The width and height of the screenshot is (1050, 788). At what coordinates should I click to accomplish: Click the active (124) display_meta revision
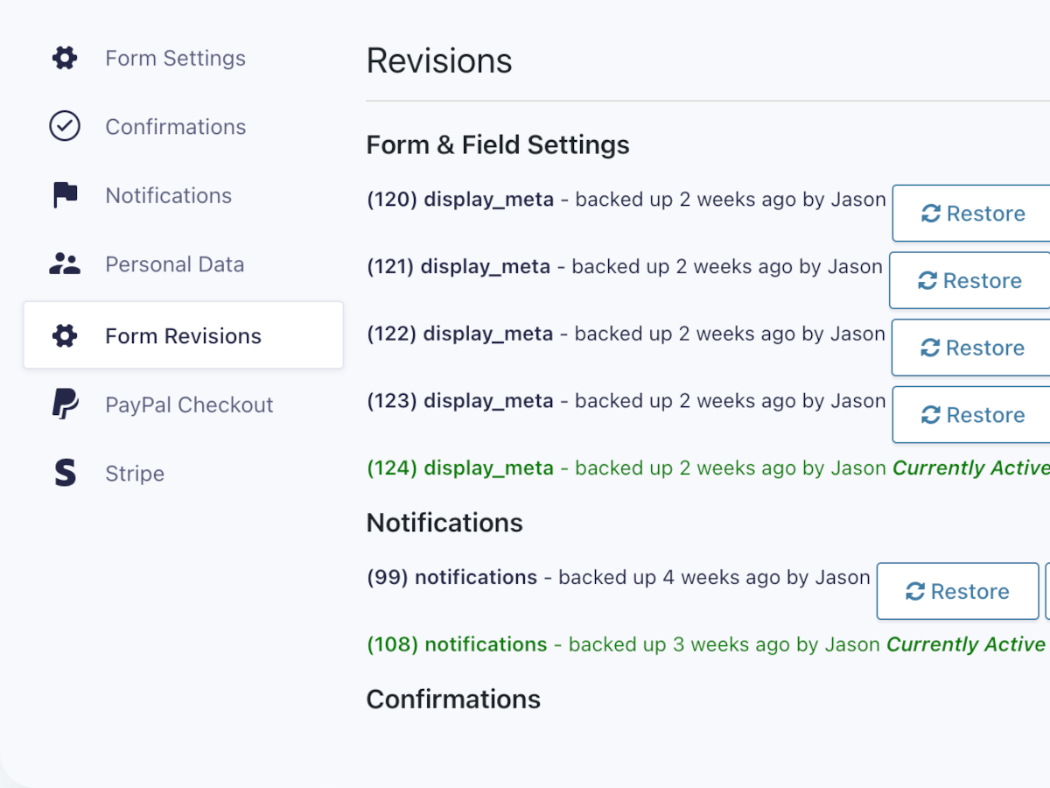[x=460, y=468]
